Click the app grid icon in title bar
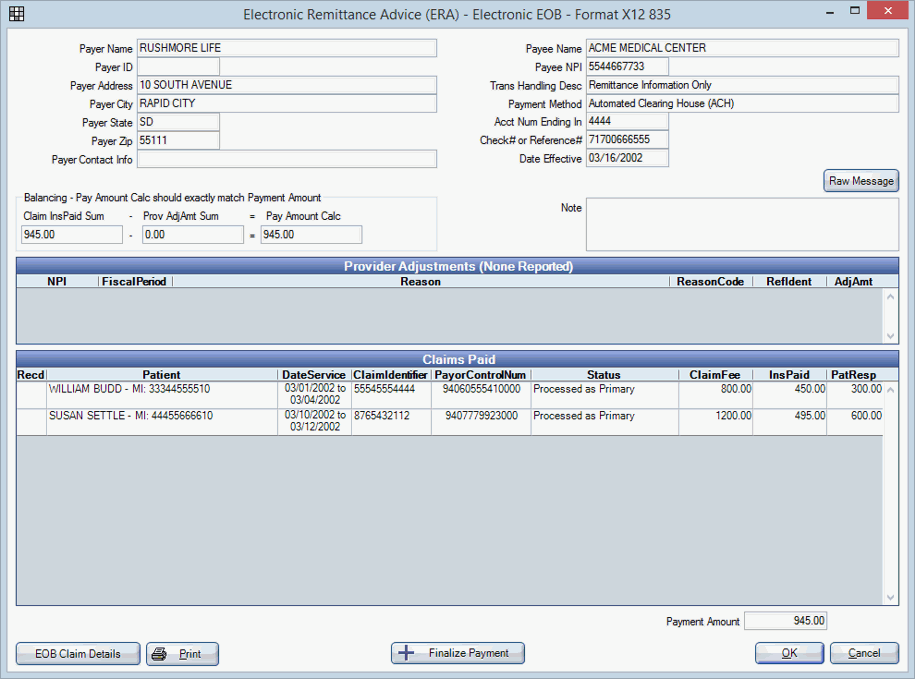The height and width of the screenshot is (679, 915). (16, 14)
